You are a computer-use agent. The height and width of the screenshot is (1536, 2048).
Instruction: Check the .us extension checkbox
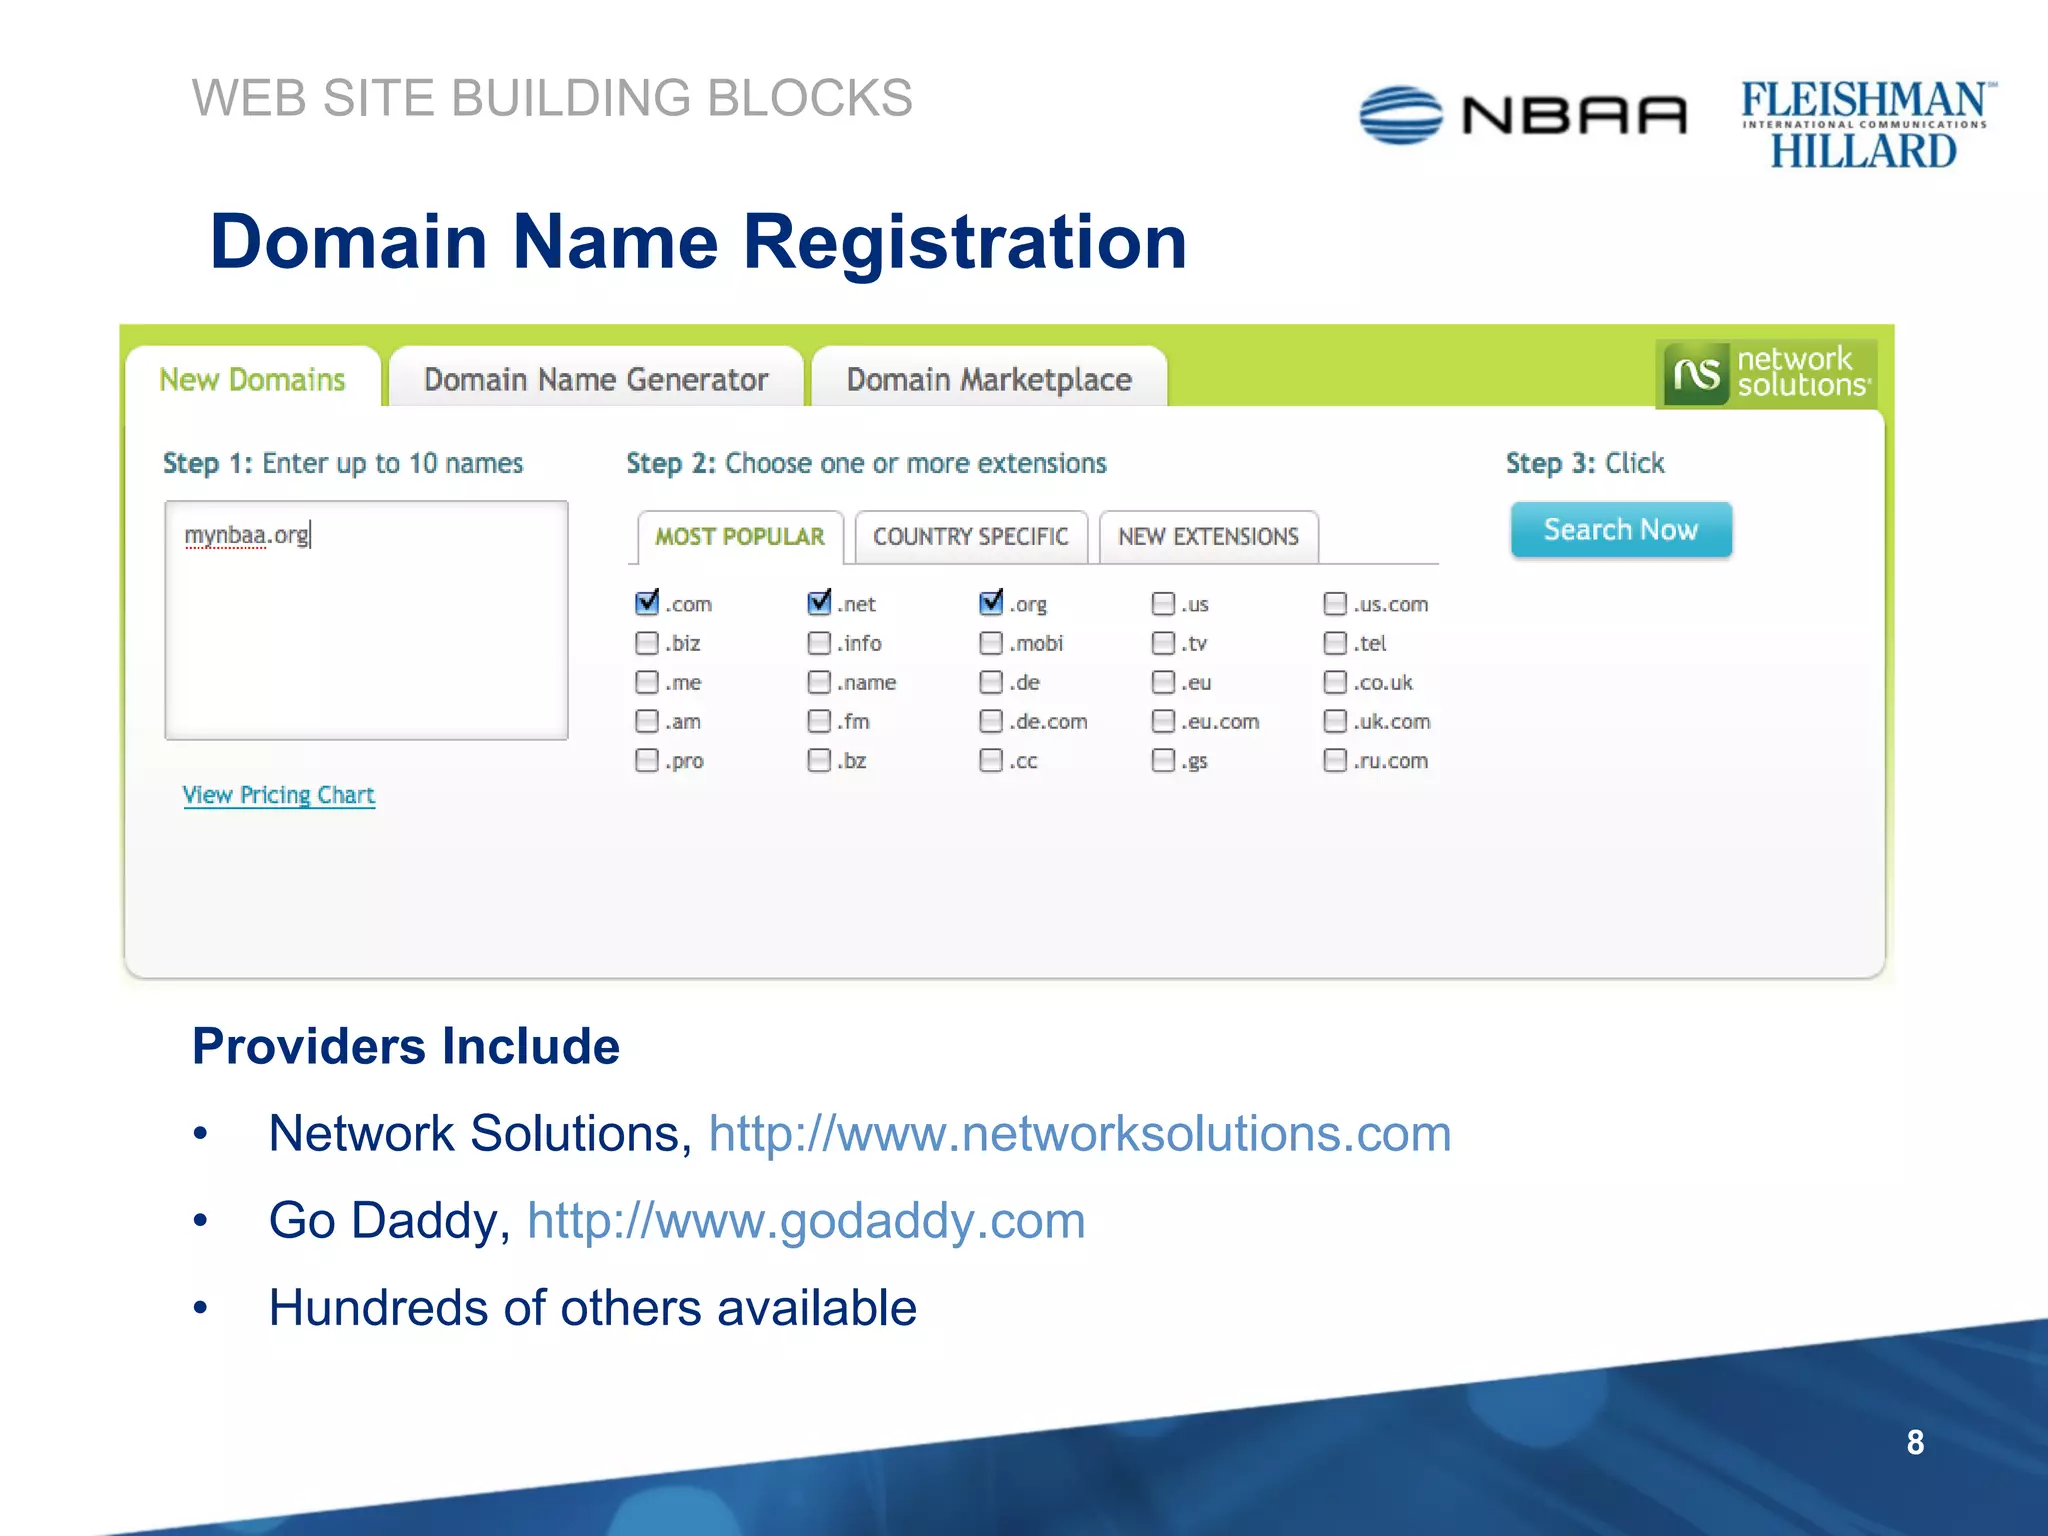point(1163,604)
